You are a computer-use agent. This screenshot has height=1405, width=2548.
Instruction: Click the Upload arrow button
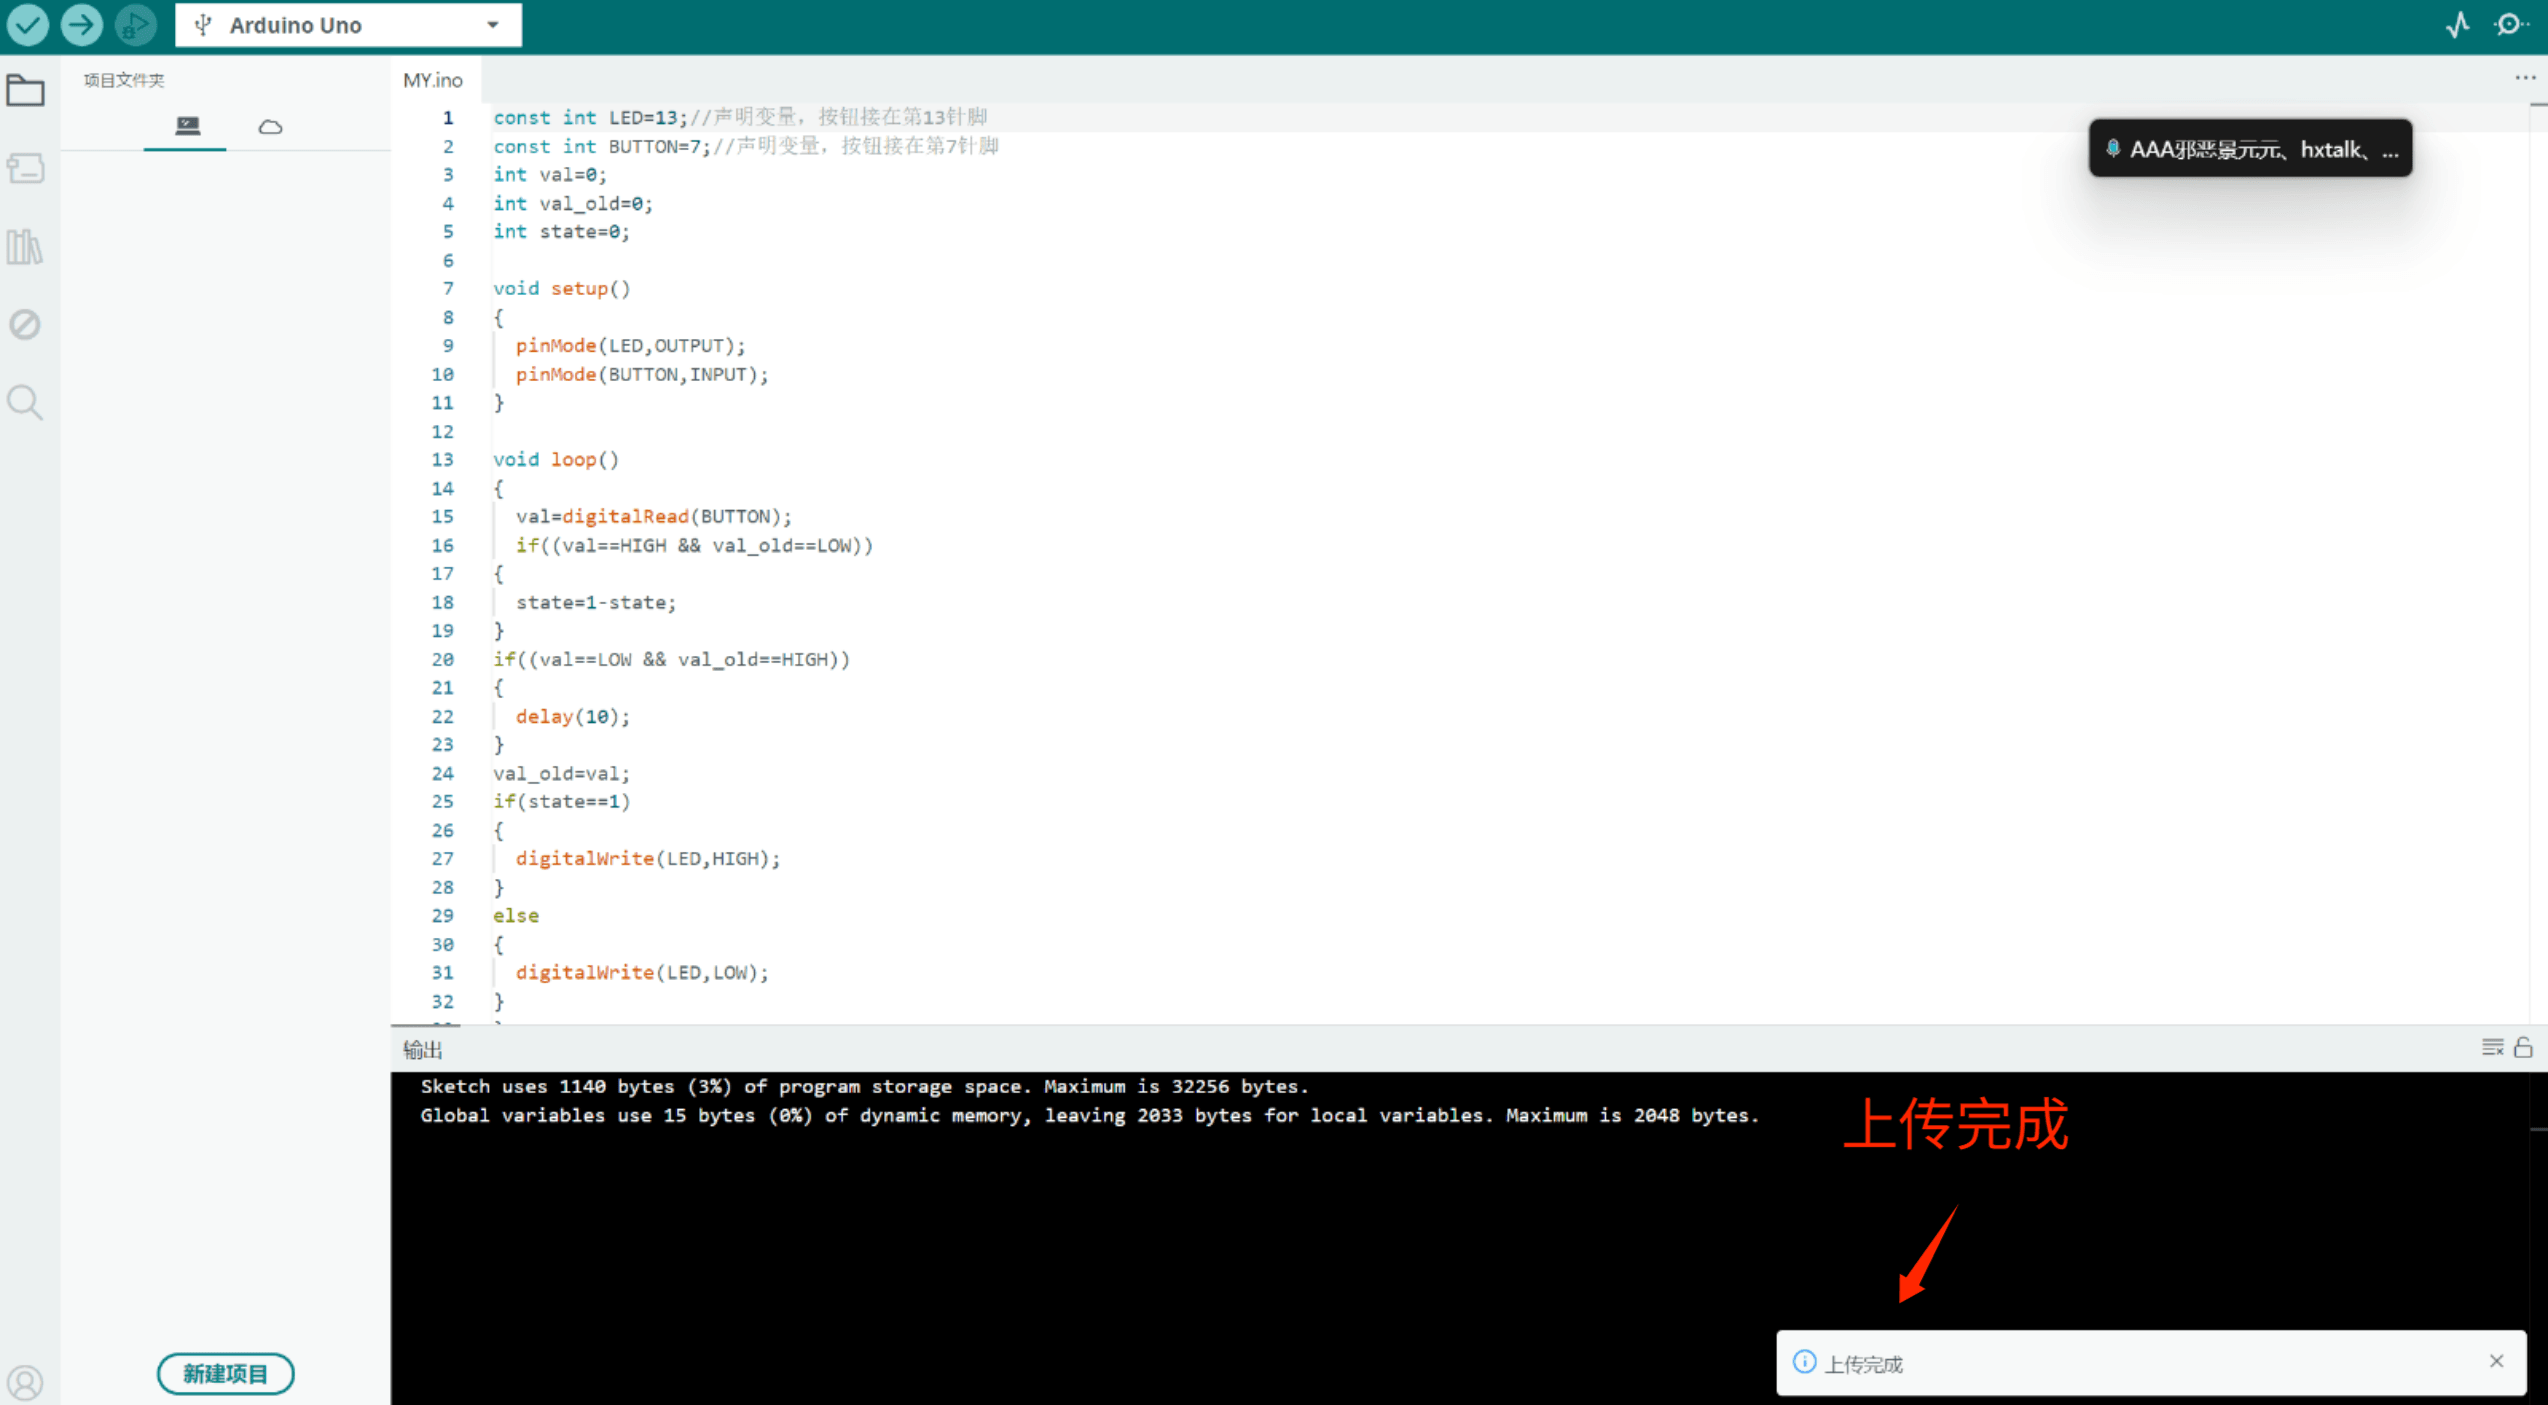(81, 25)
